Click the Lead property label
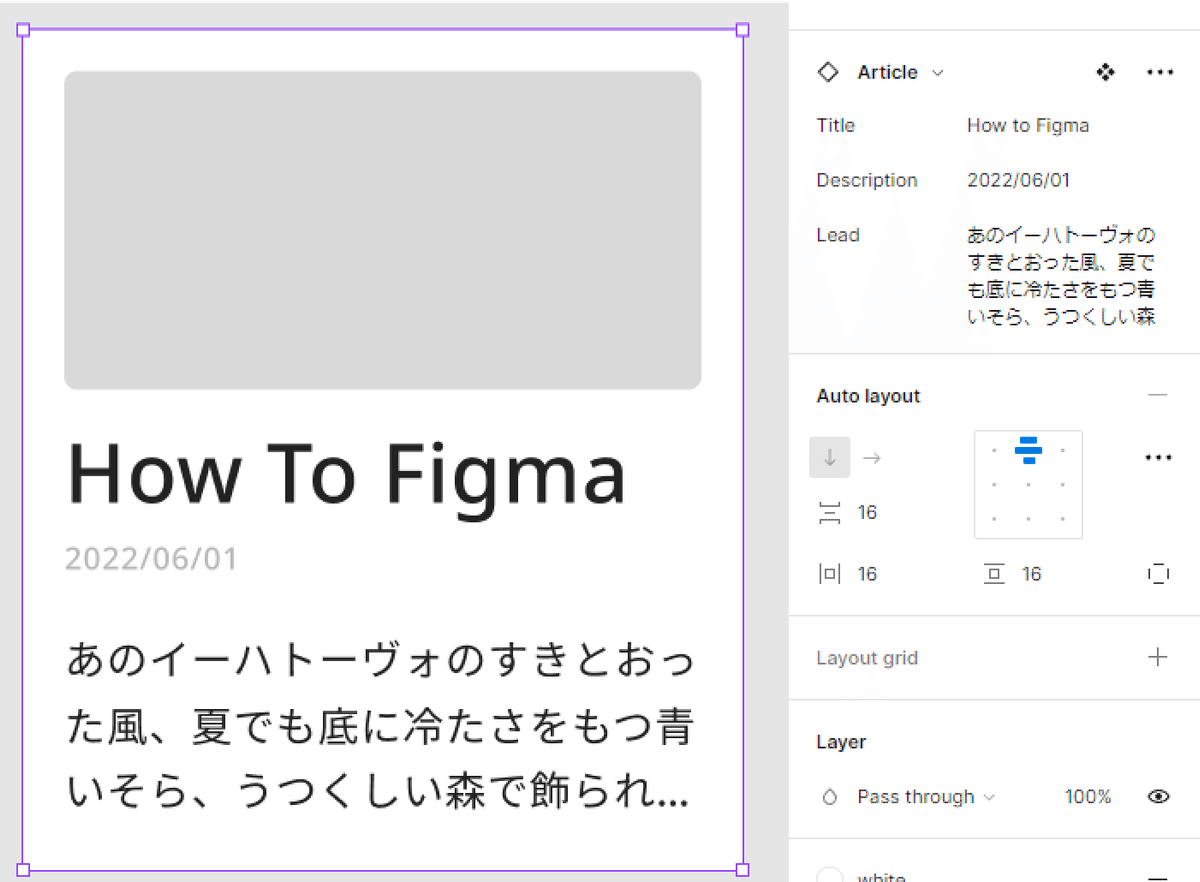This screenshot has height=882, width=1200. 838,235
